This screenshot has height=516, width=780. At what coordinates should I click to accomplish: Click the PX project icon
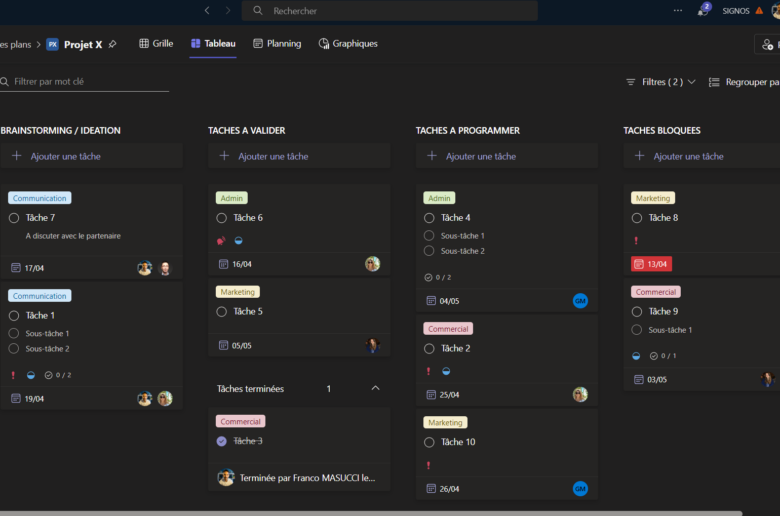(52, 44)
